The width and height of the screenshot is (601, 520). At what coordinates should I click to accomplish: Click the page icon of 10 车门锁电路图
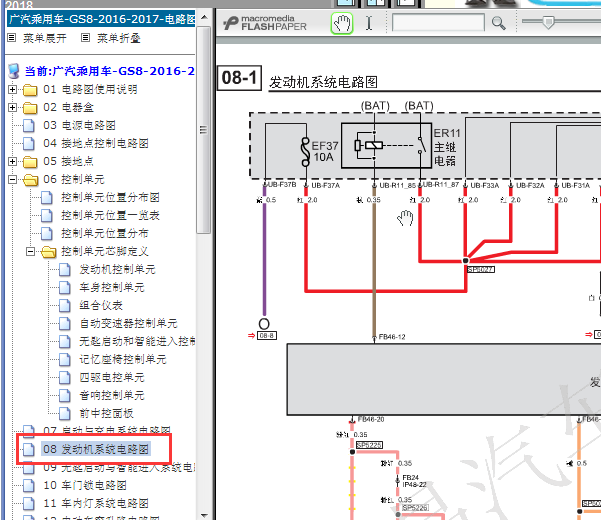[28, 486]
